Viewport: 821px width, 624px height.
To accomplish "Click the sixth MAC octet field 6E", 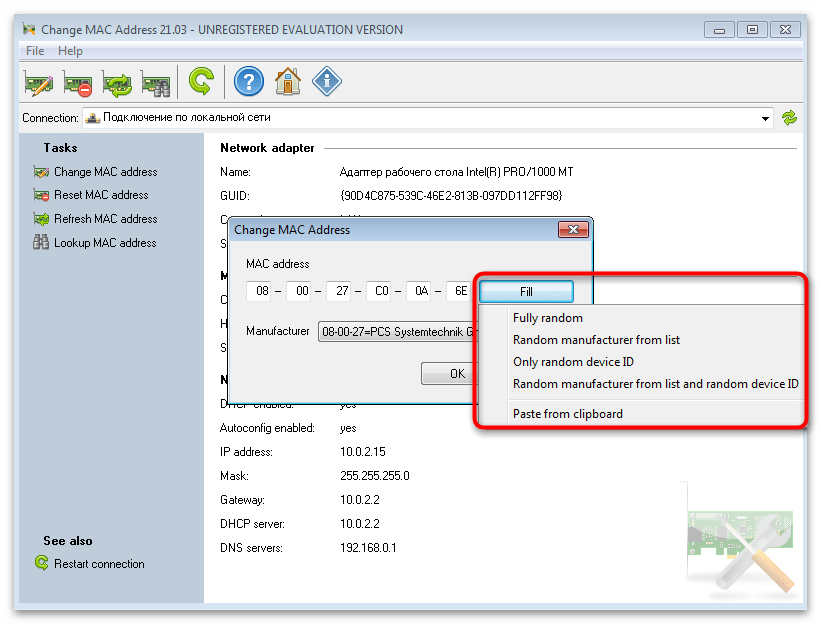I will 460,291.
